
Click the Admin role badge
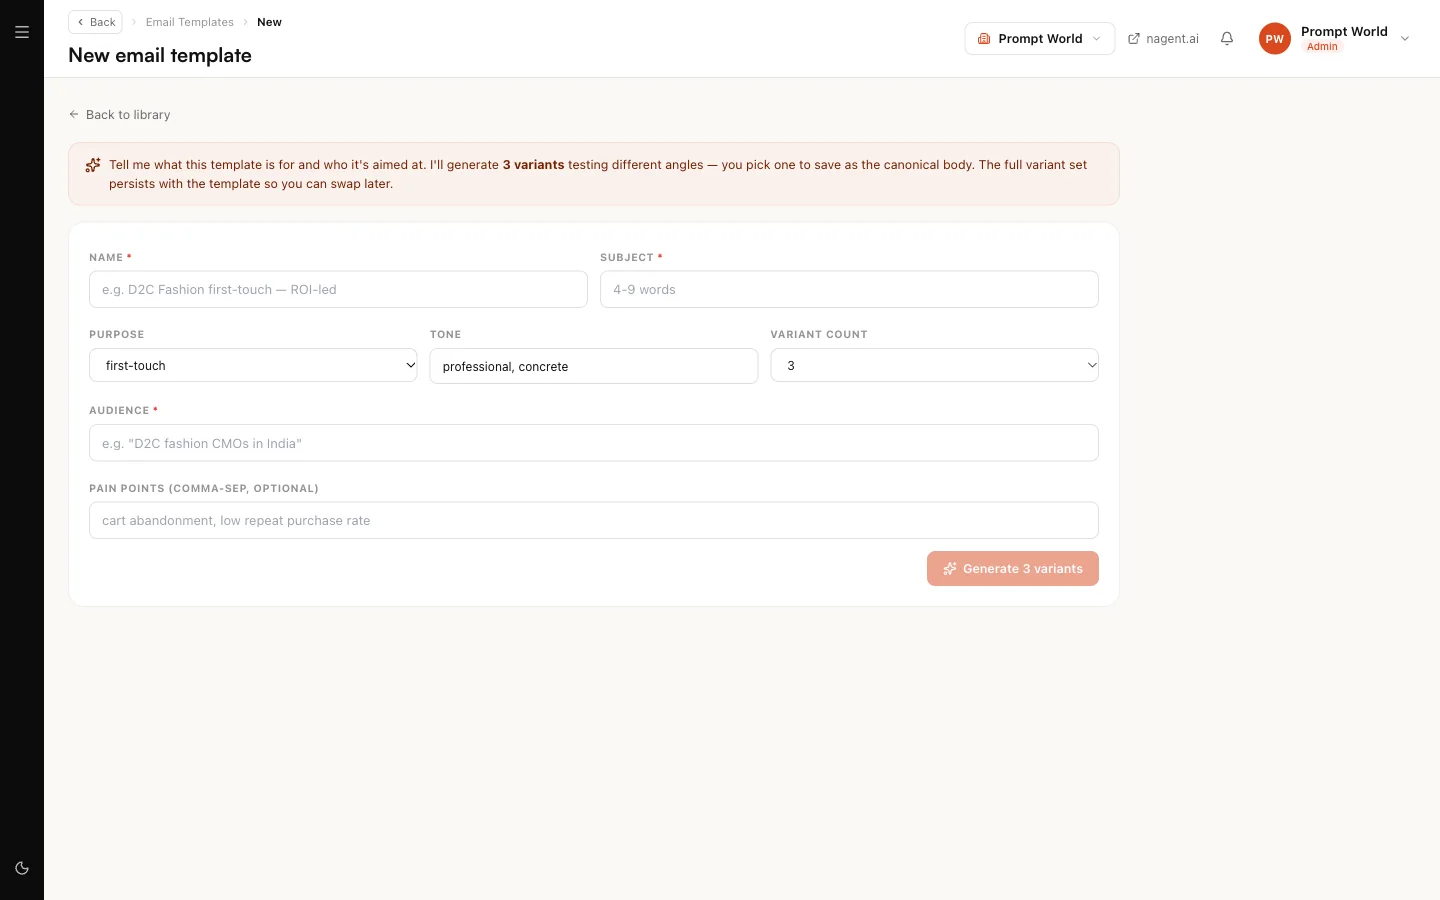[x=1322, y=47]
